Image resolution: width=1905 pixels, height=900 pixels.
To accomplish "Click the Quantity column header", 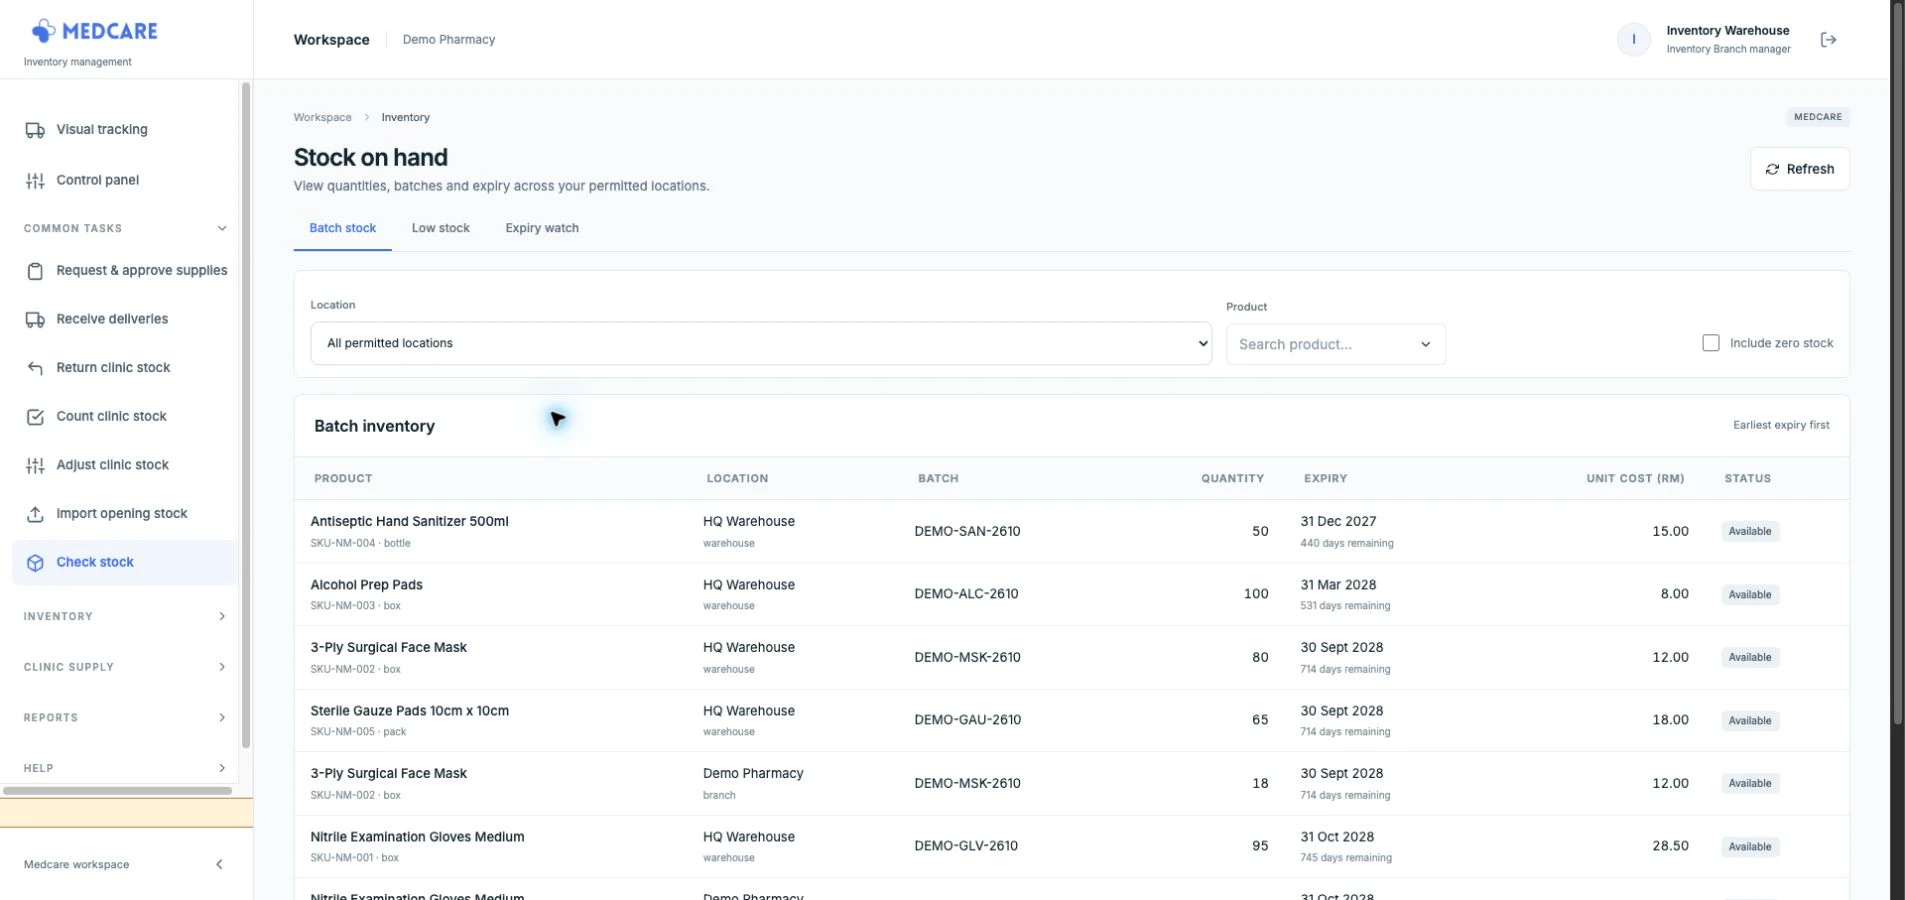I will pyautogui.click(x=1233, y=478).
